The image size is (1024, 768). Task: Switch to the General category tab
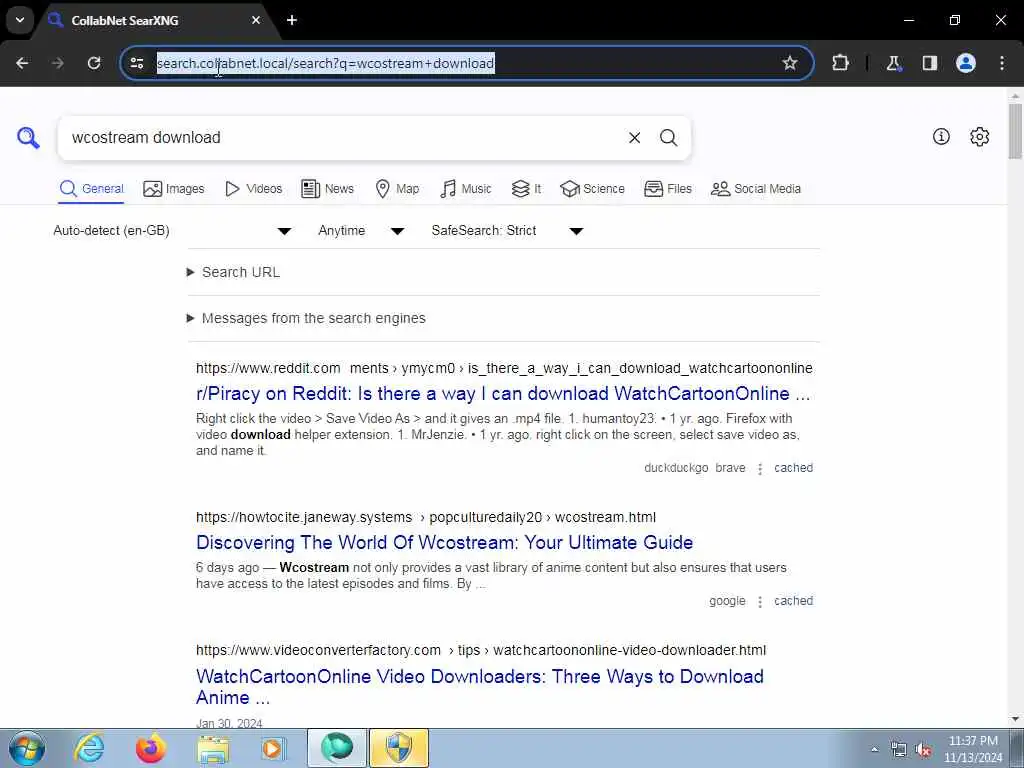(x=91, y=189)
